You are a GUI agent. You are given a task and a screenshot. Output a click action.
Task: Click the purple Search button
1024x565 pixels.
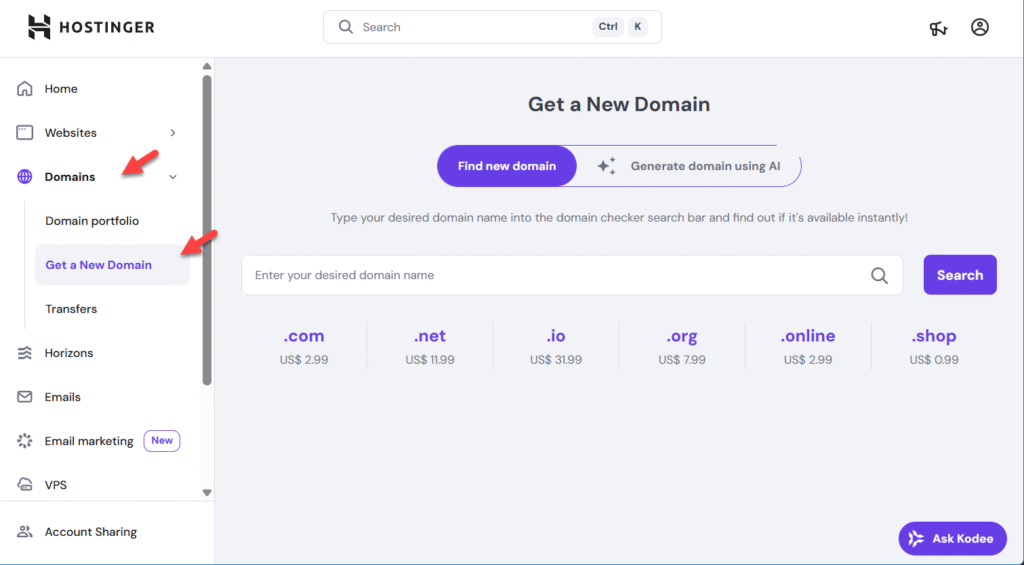[960, 275]
